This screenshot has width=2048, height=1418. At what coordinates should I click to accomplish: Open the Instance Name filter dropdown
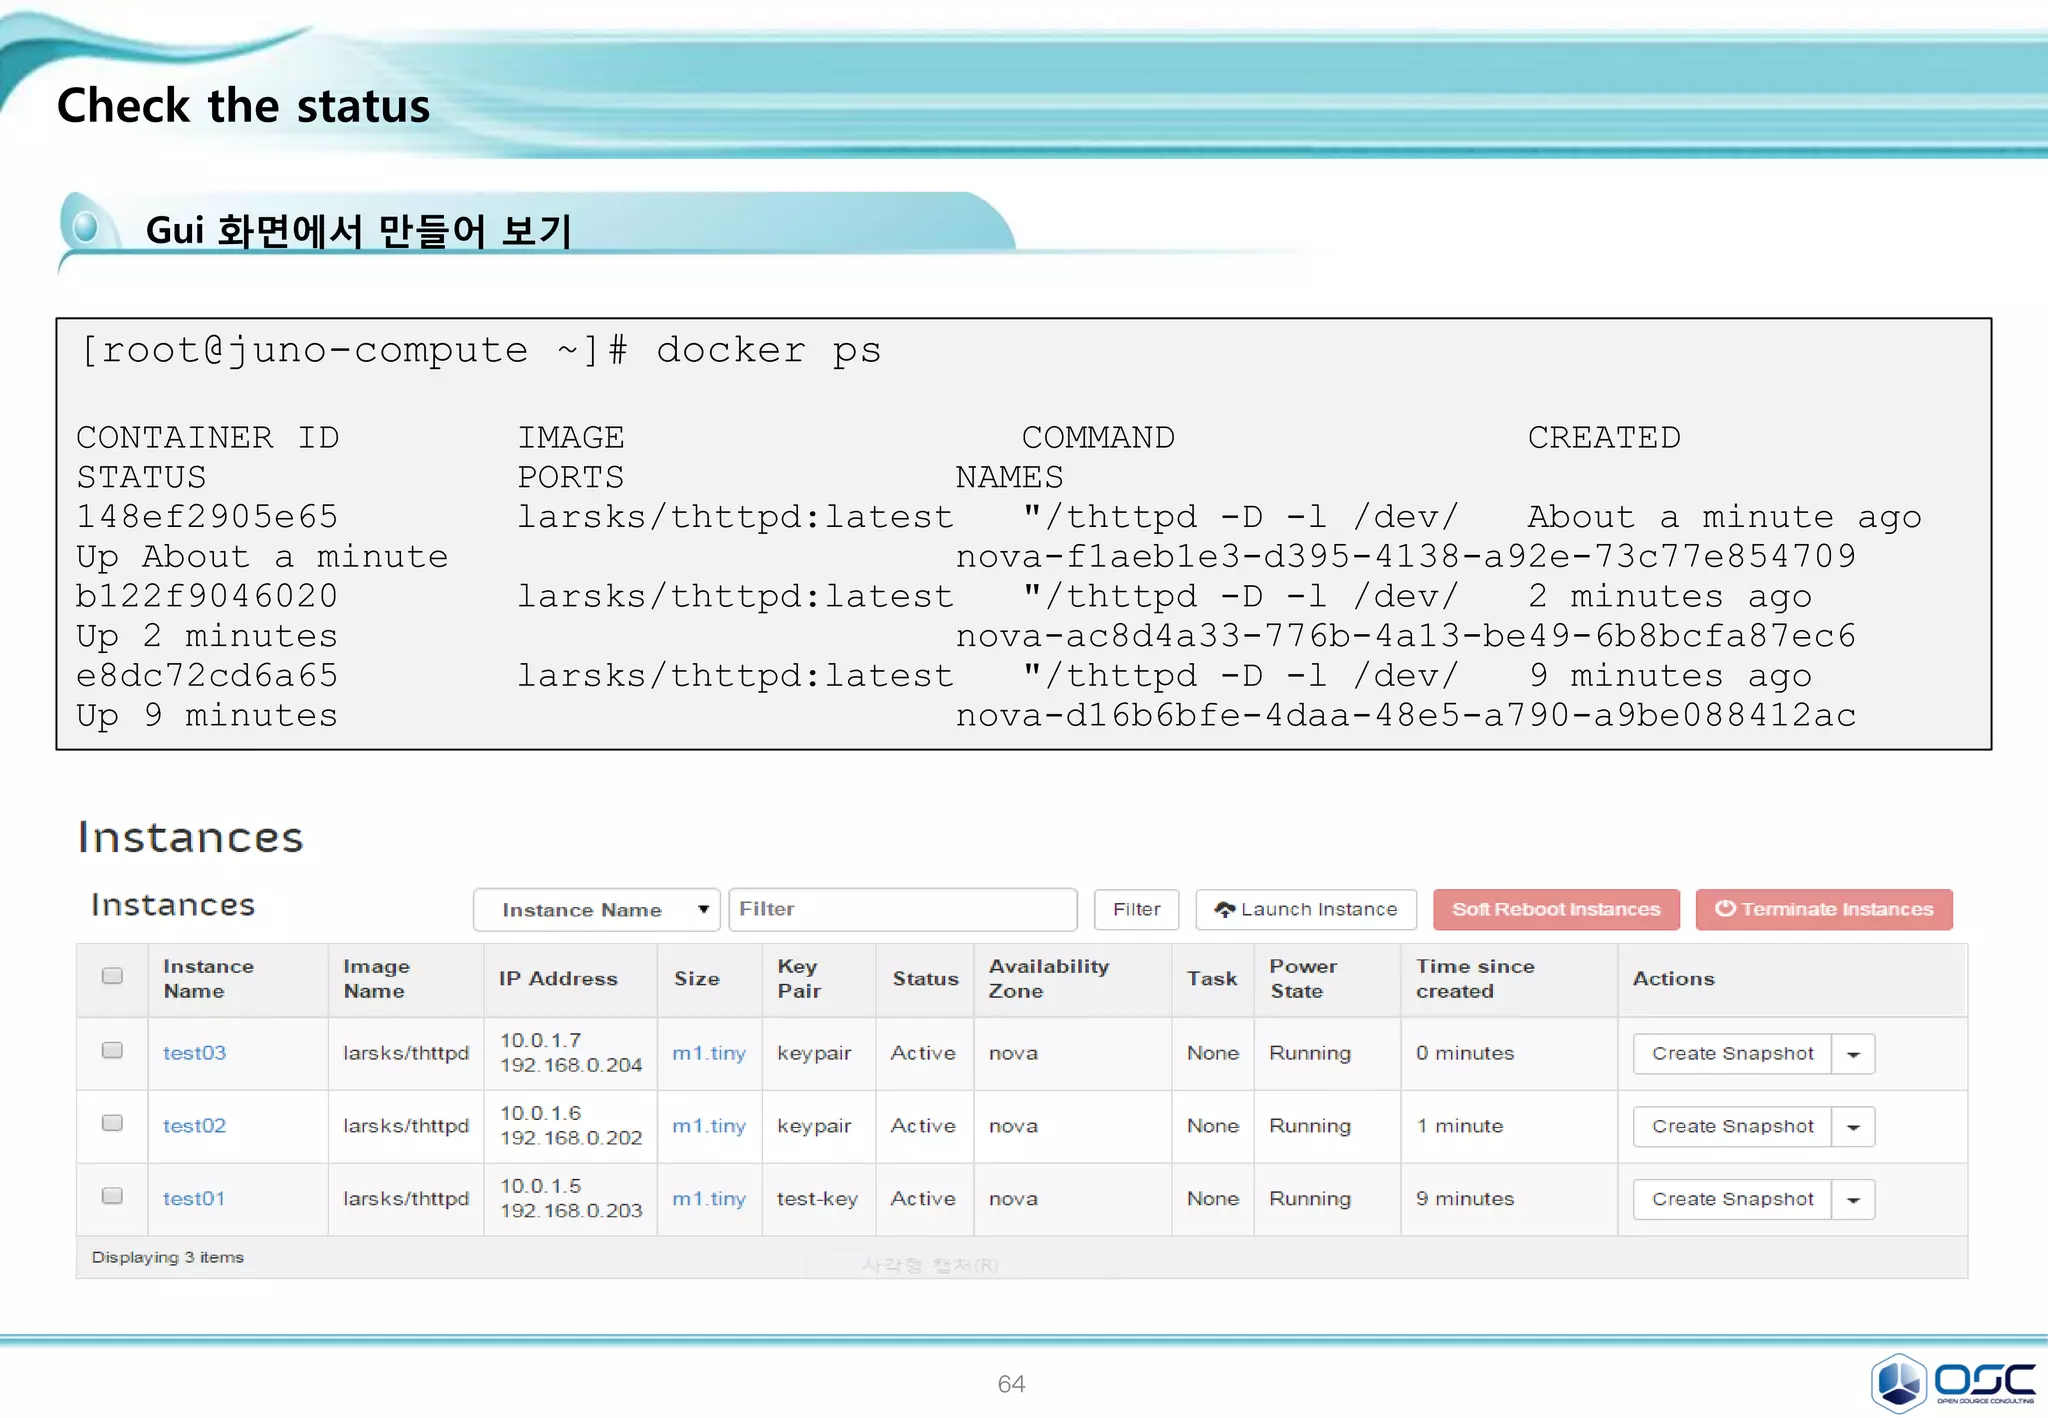click(x=596, y=910)
